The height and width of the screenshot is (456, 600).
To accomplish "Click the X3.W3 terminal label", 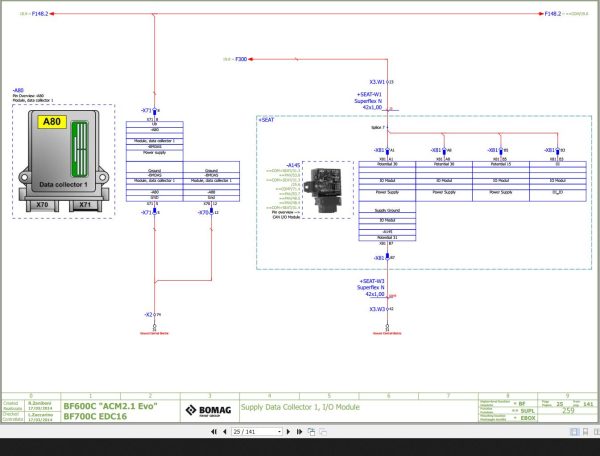I will [x=377, y=309].
